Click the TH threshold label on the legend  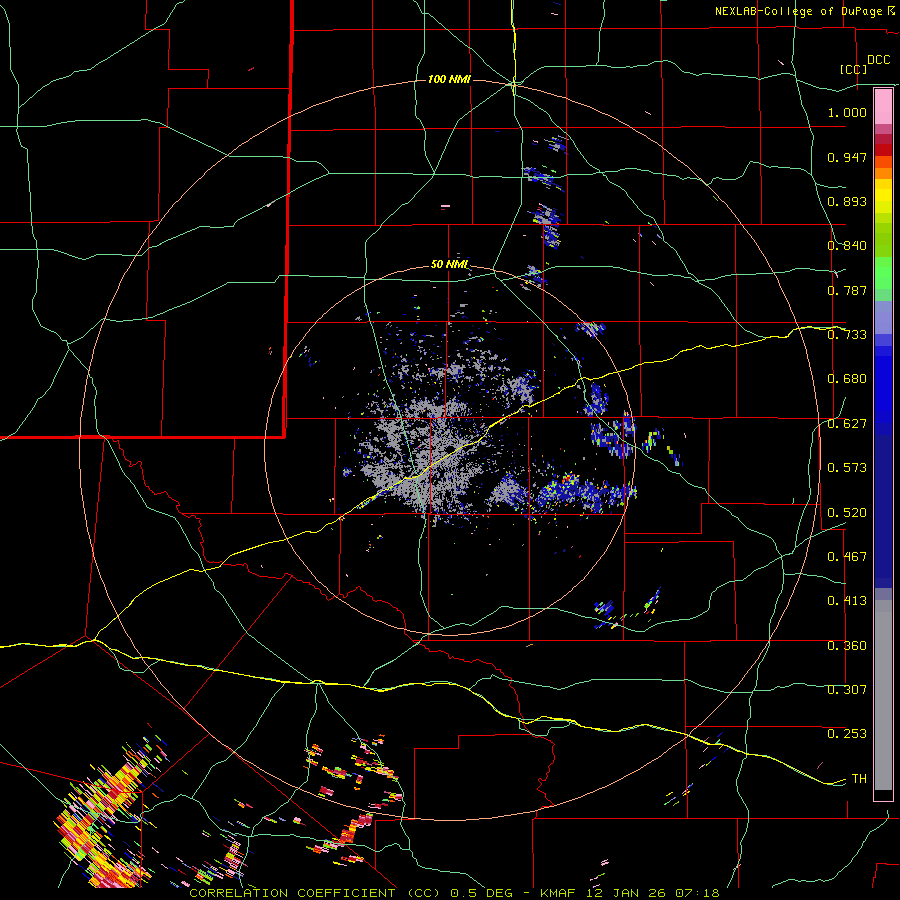pos(859,779)
